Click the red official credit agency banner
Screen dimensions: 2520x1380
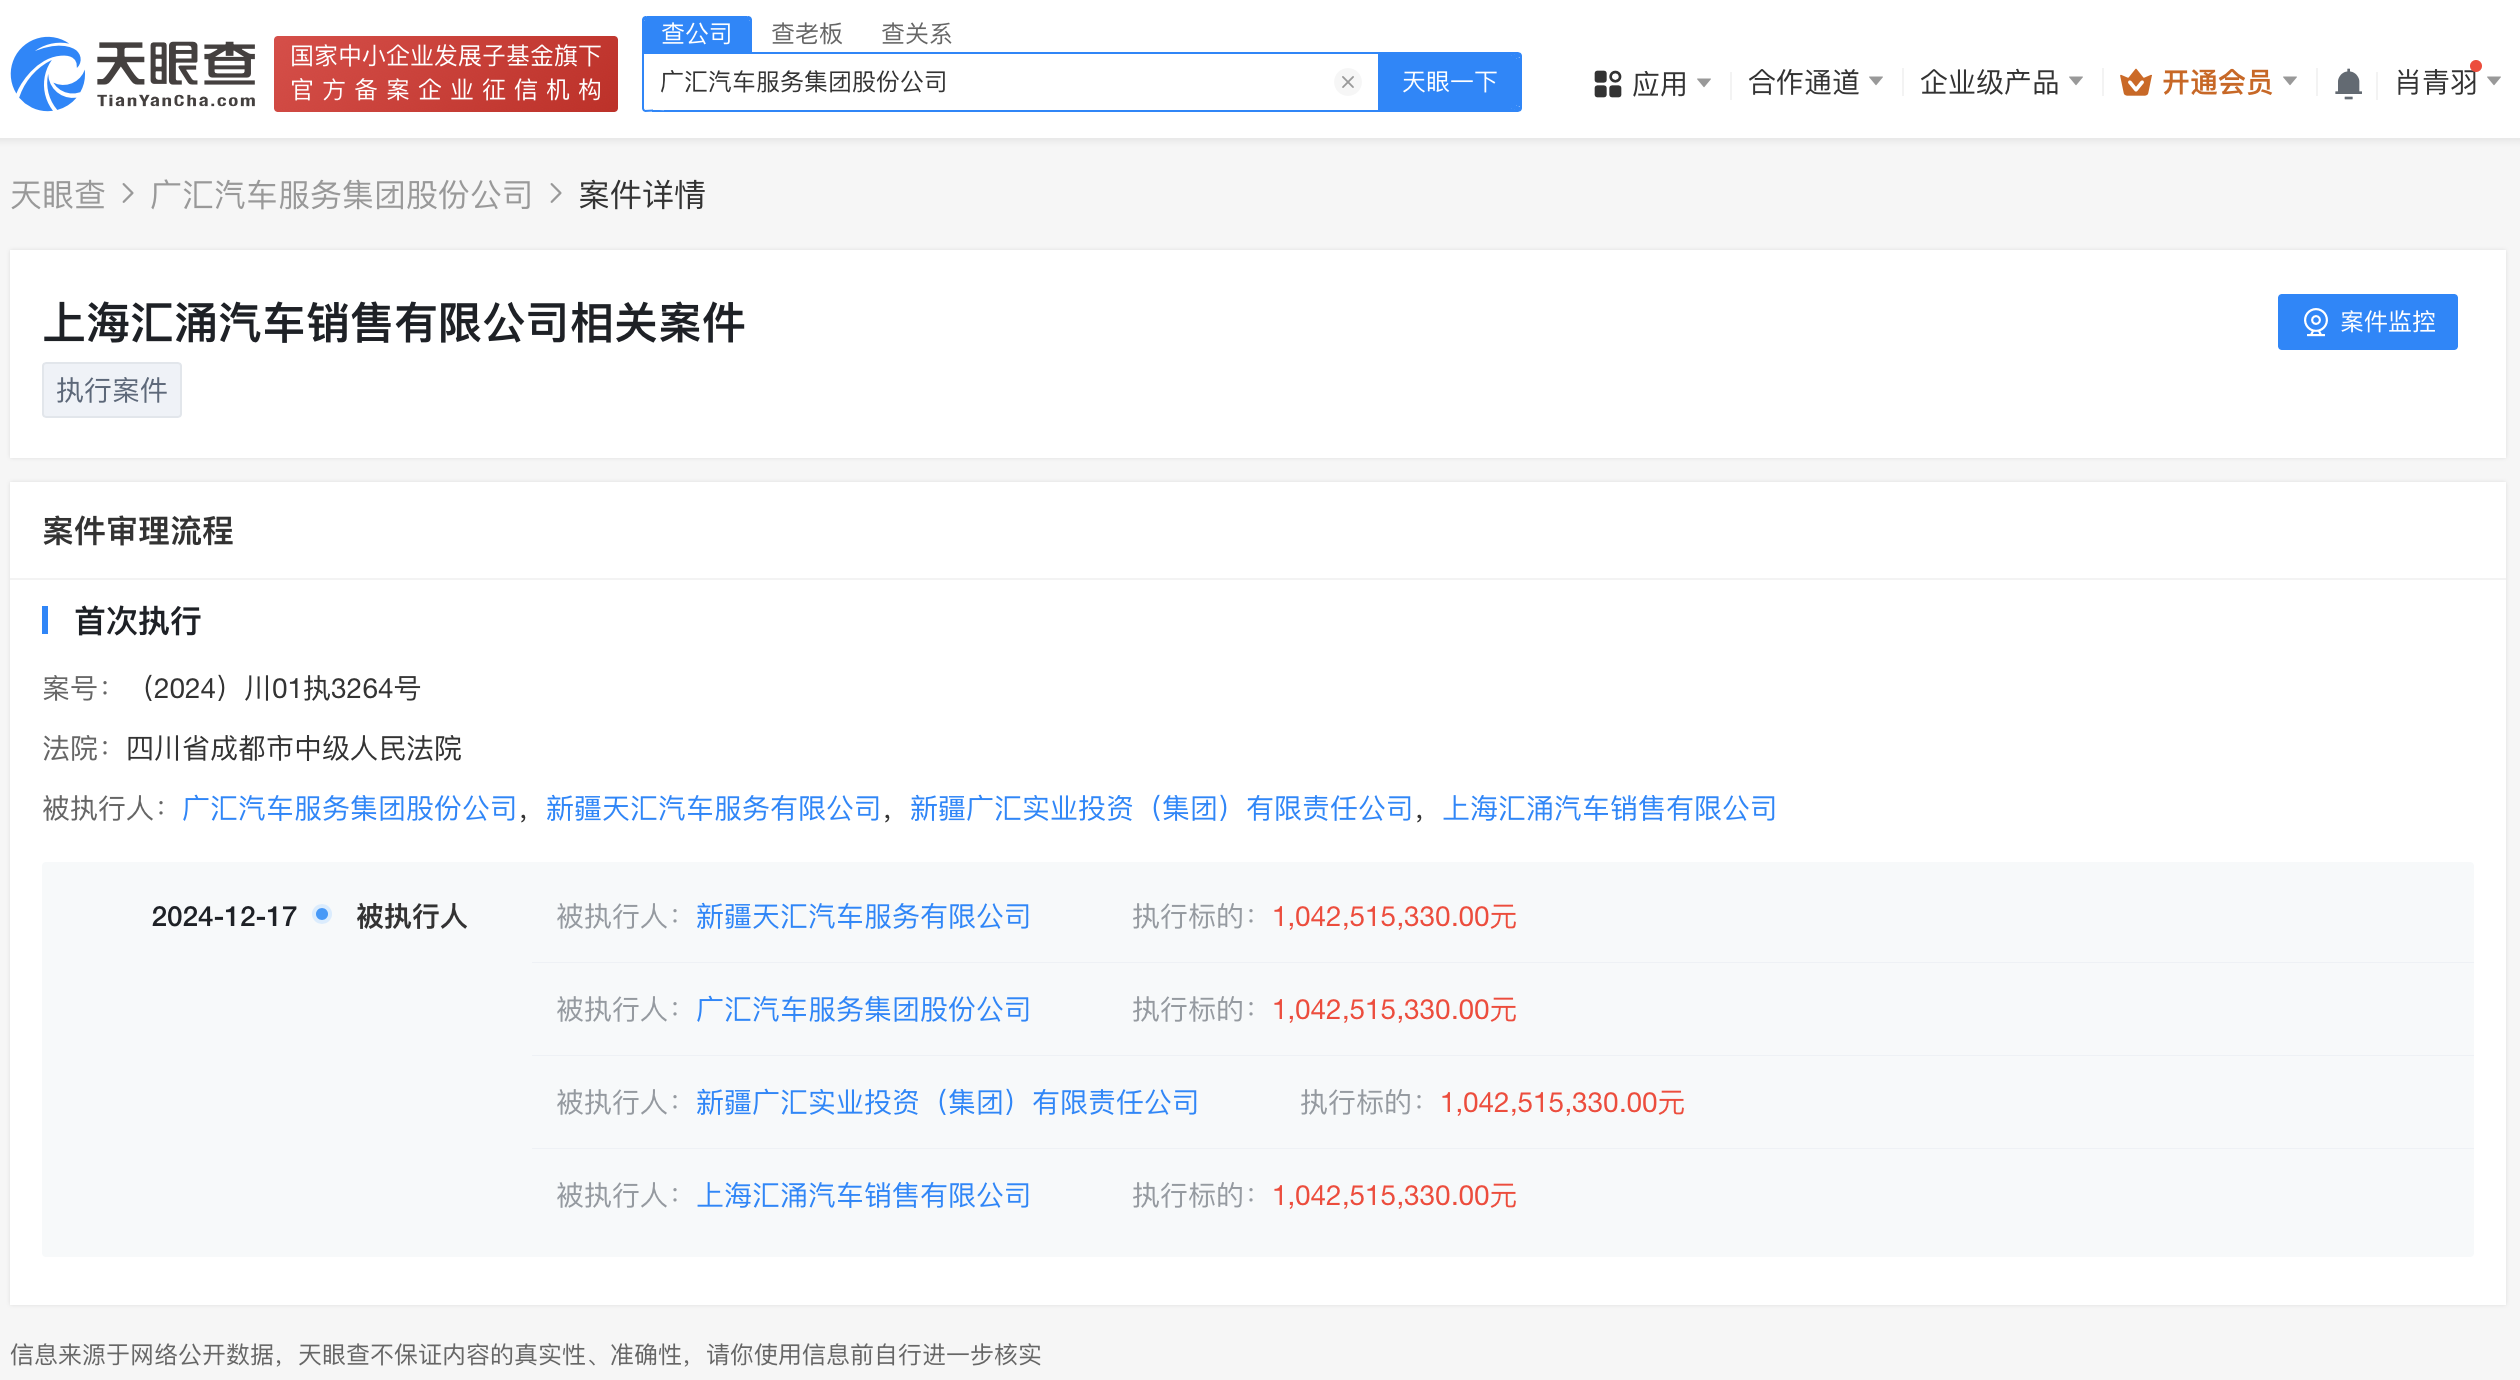coord(445,74)
